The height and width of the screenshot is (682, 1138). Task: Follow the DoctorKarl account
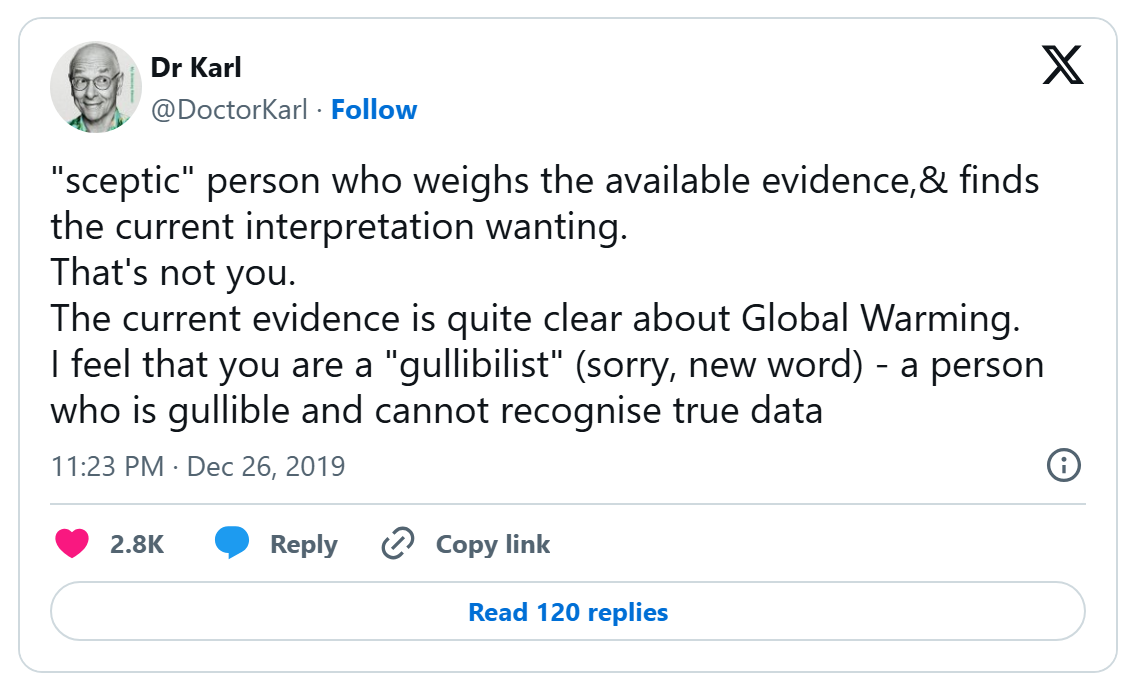[x=374, y=109]
